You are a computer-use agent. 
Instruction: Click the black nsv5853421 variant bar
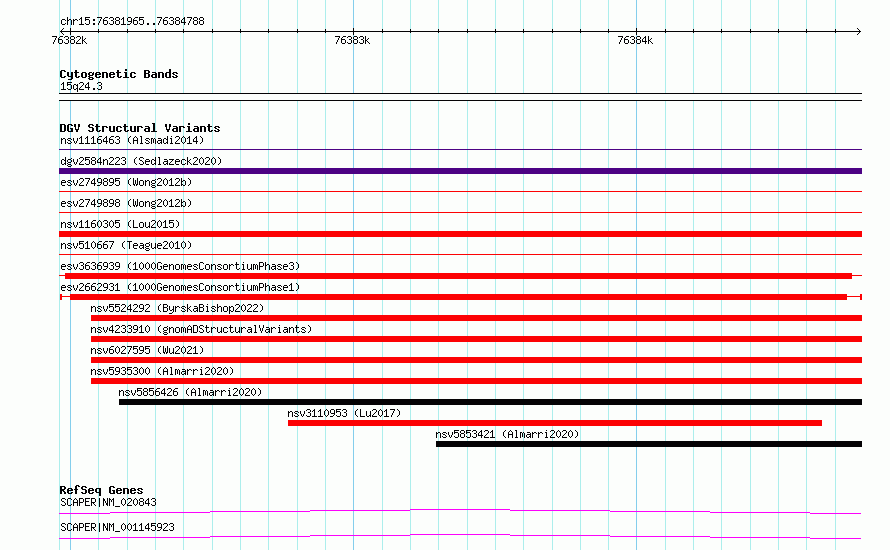[649, 444]
